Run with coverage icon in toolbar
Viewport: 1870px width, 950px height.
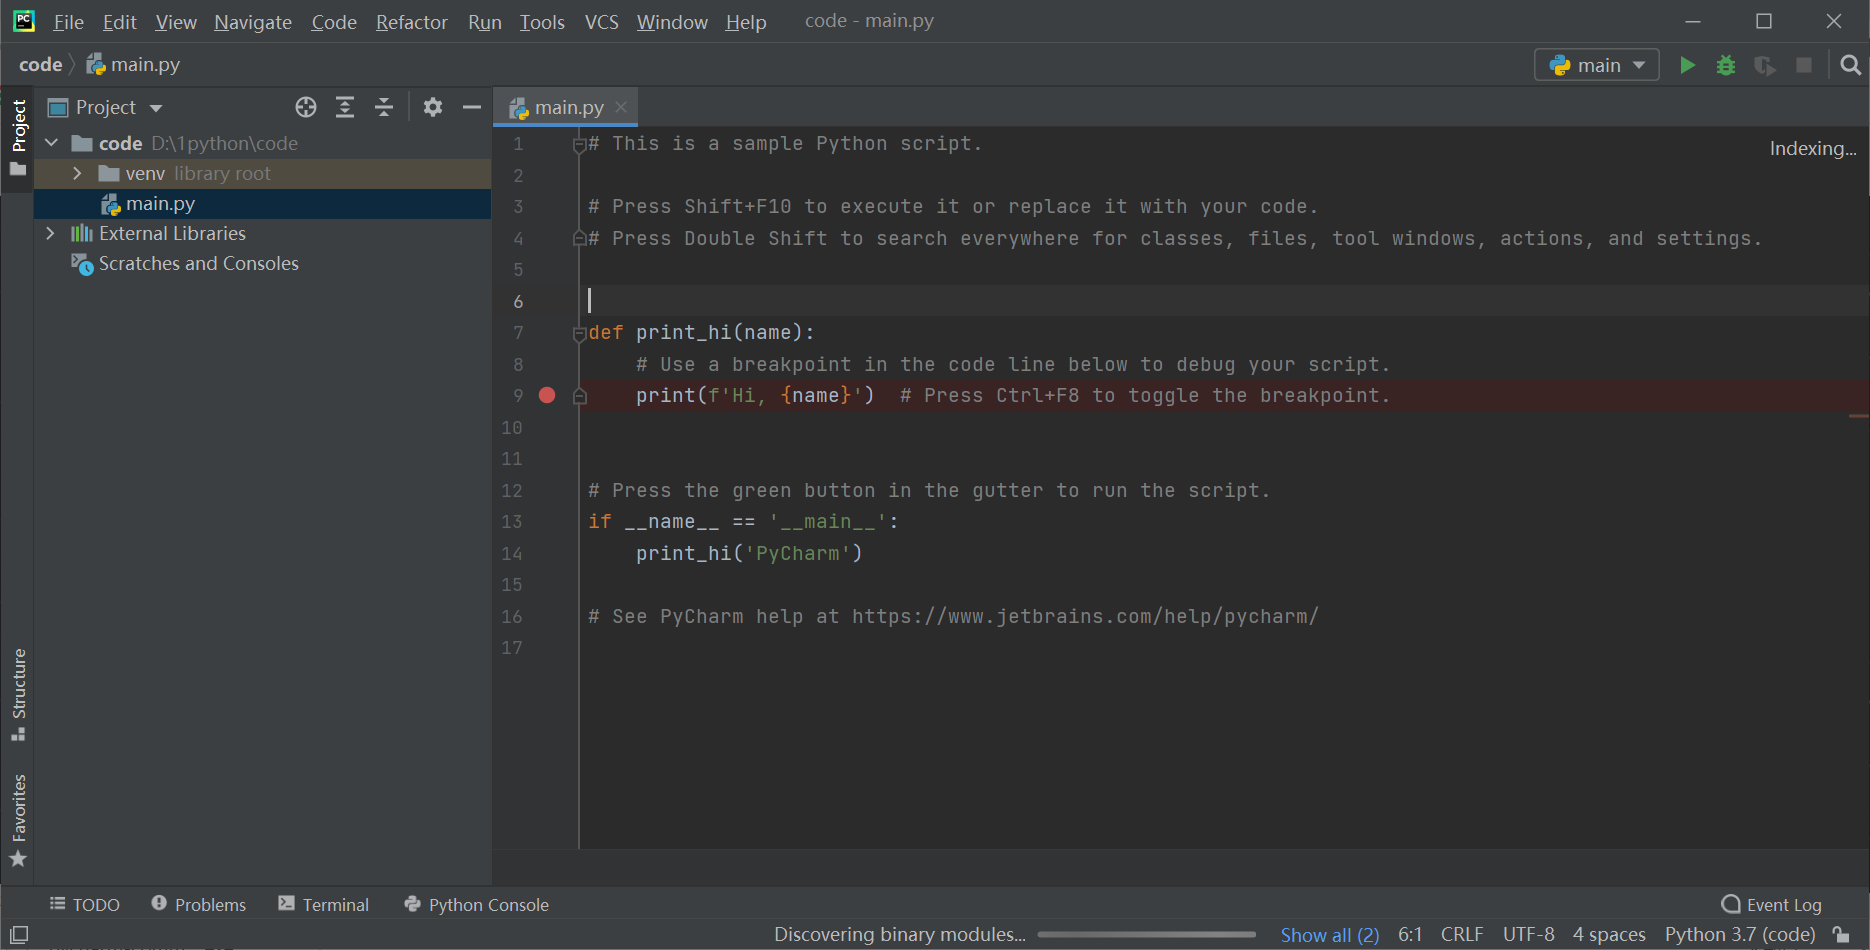pos(1765,65)
